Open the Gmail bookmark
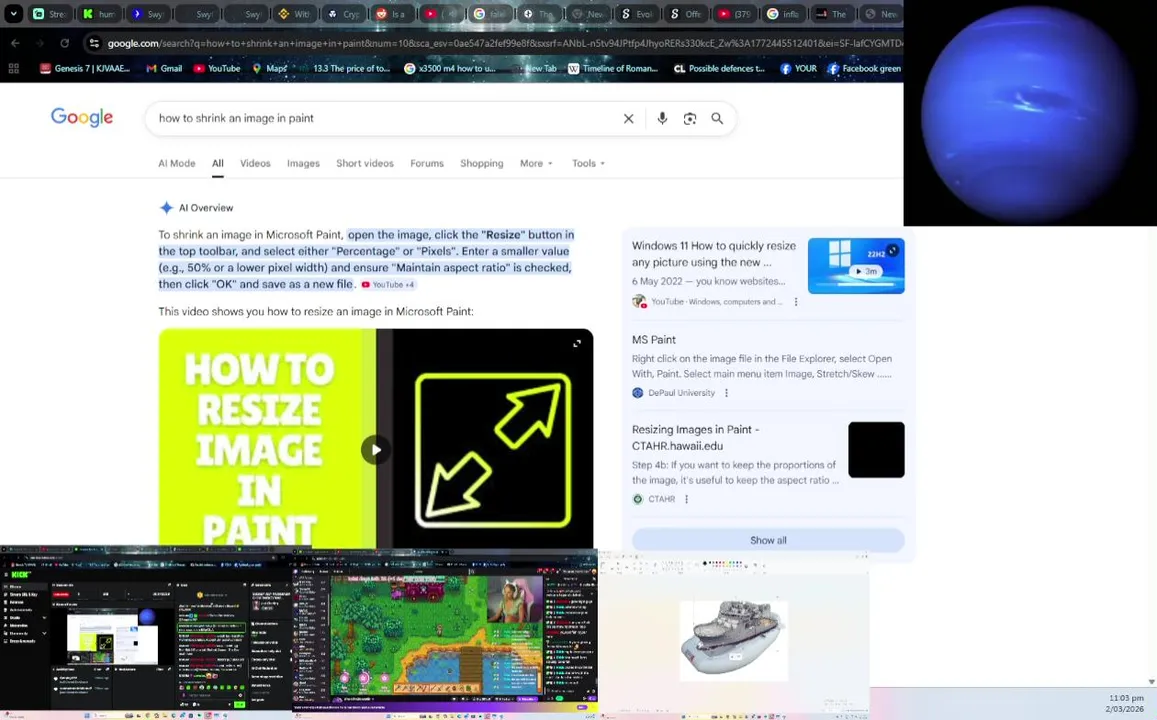 164,69
